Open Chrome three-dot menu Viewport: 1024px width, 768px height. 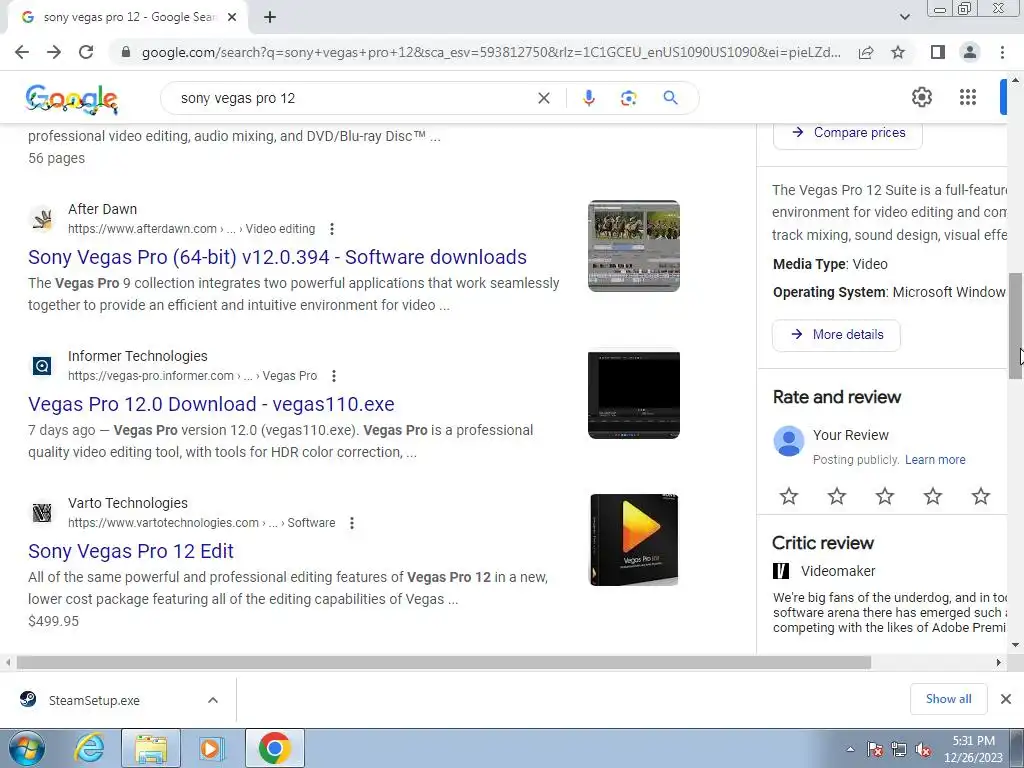pyautogui.click(x=1002, y=52)
